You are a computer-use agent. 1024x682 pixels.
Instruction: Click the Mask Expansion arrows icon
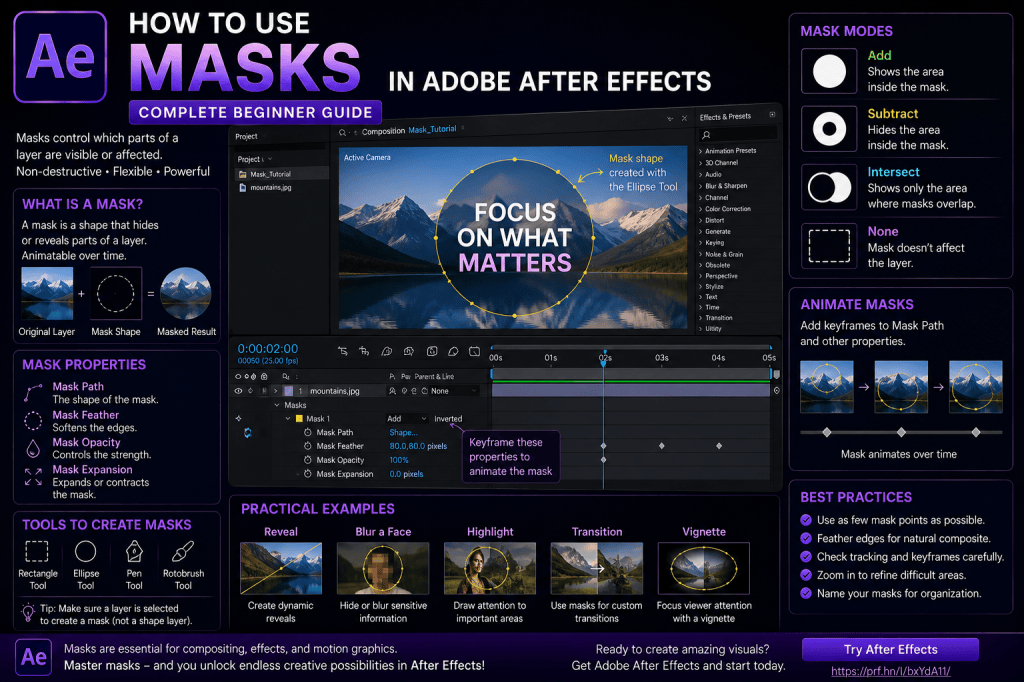[x=33, y=477]
